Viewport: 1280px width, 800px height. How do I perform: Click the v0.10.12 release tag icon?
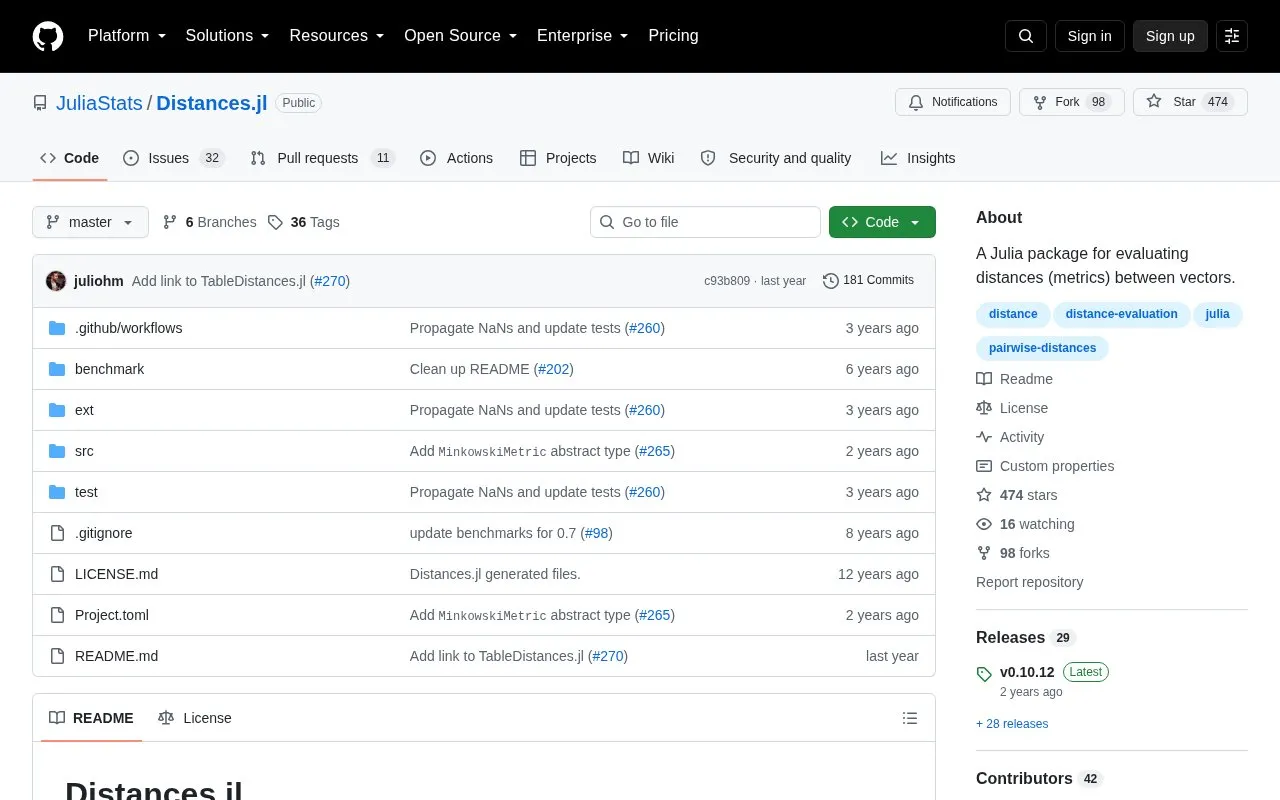point(984,673)
